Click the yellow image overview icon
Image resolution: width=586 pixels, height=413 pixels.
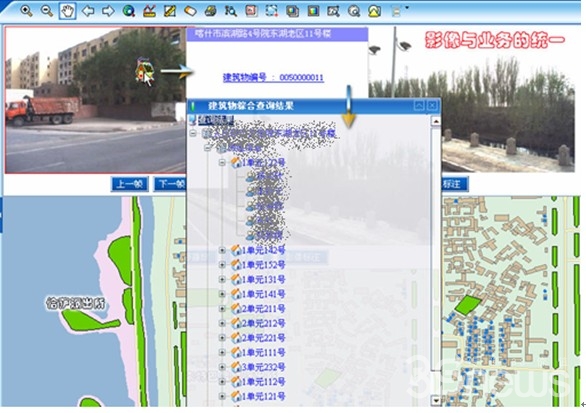pyautogui.click(x=374, y=11)
